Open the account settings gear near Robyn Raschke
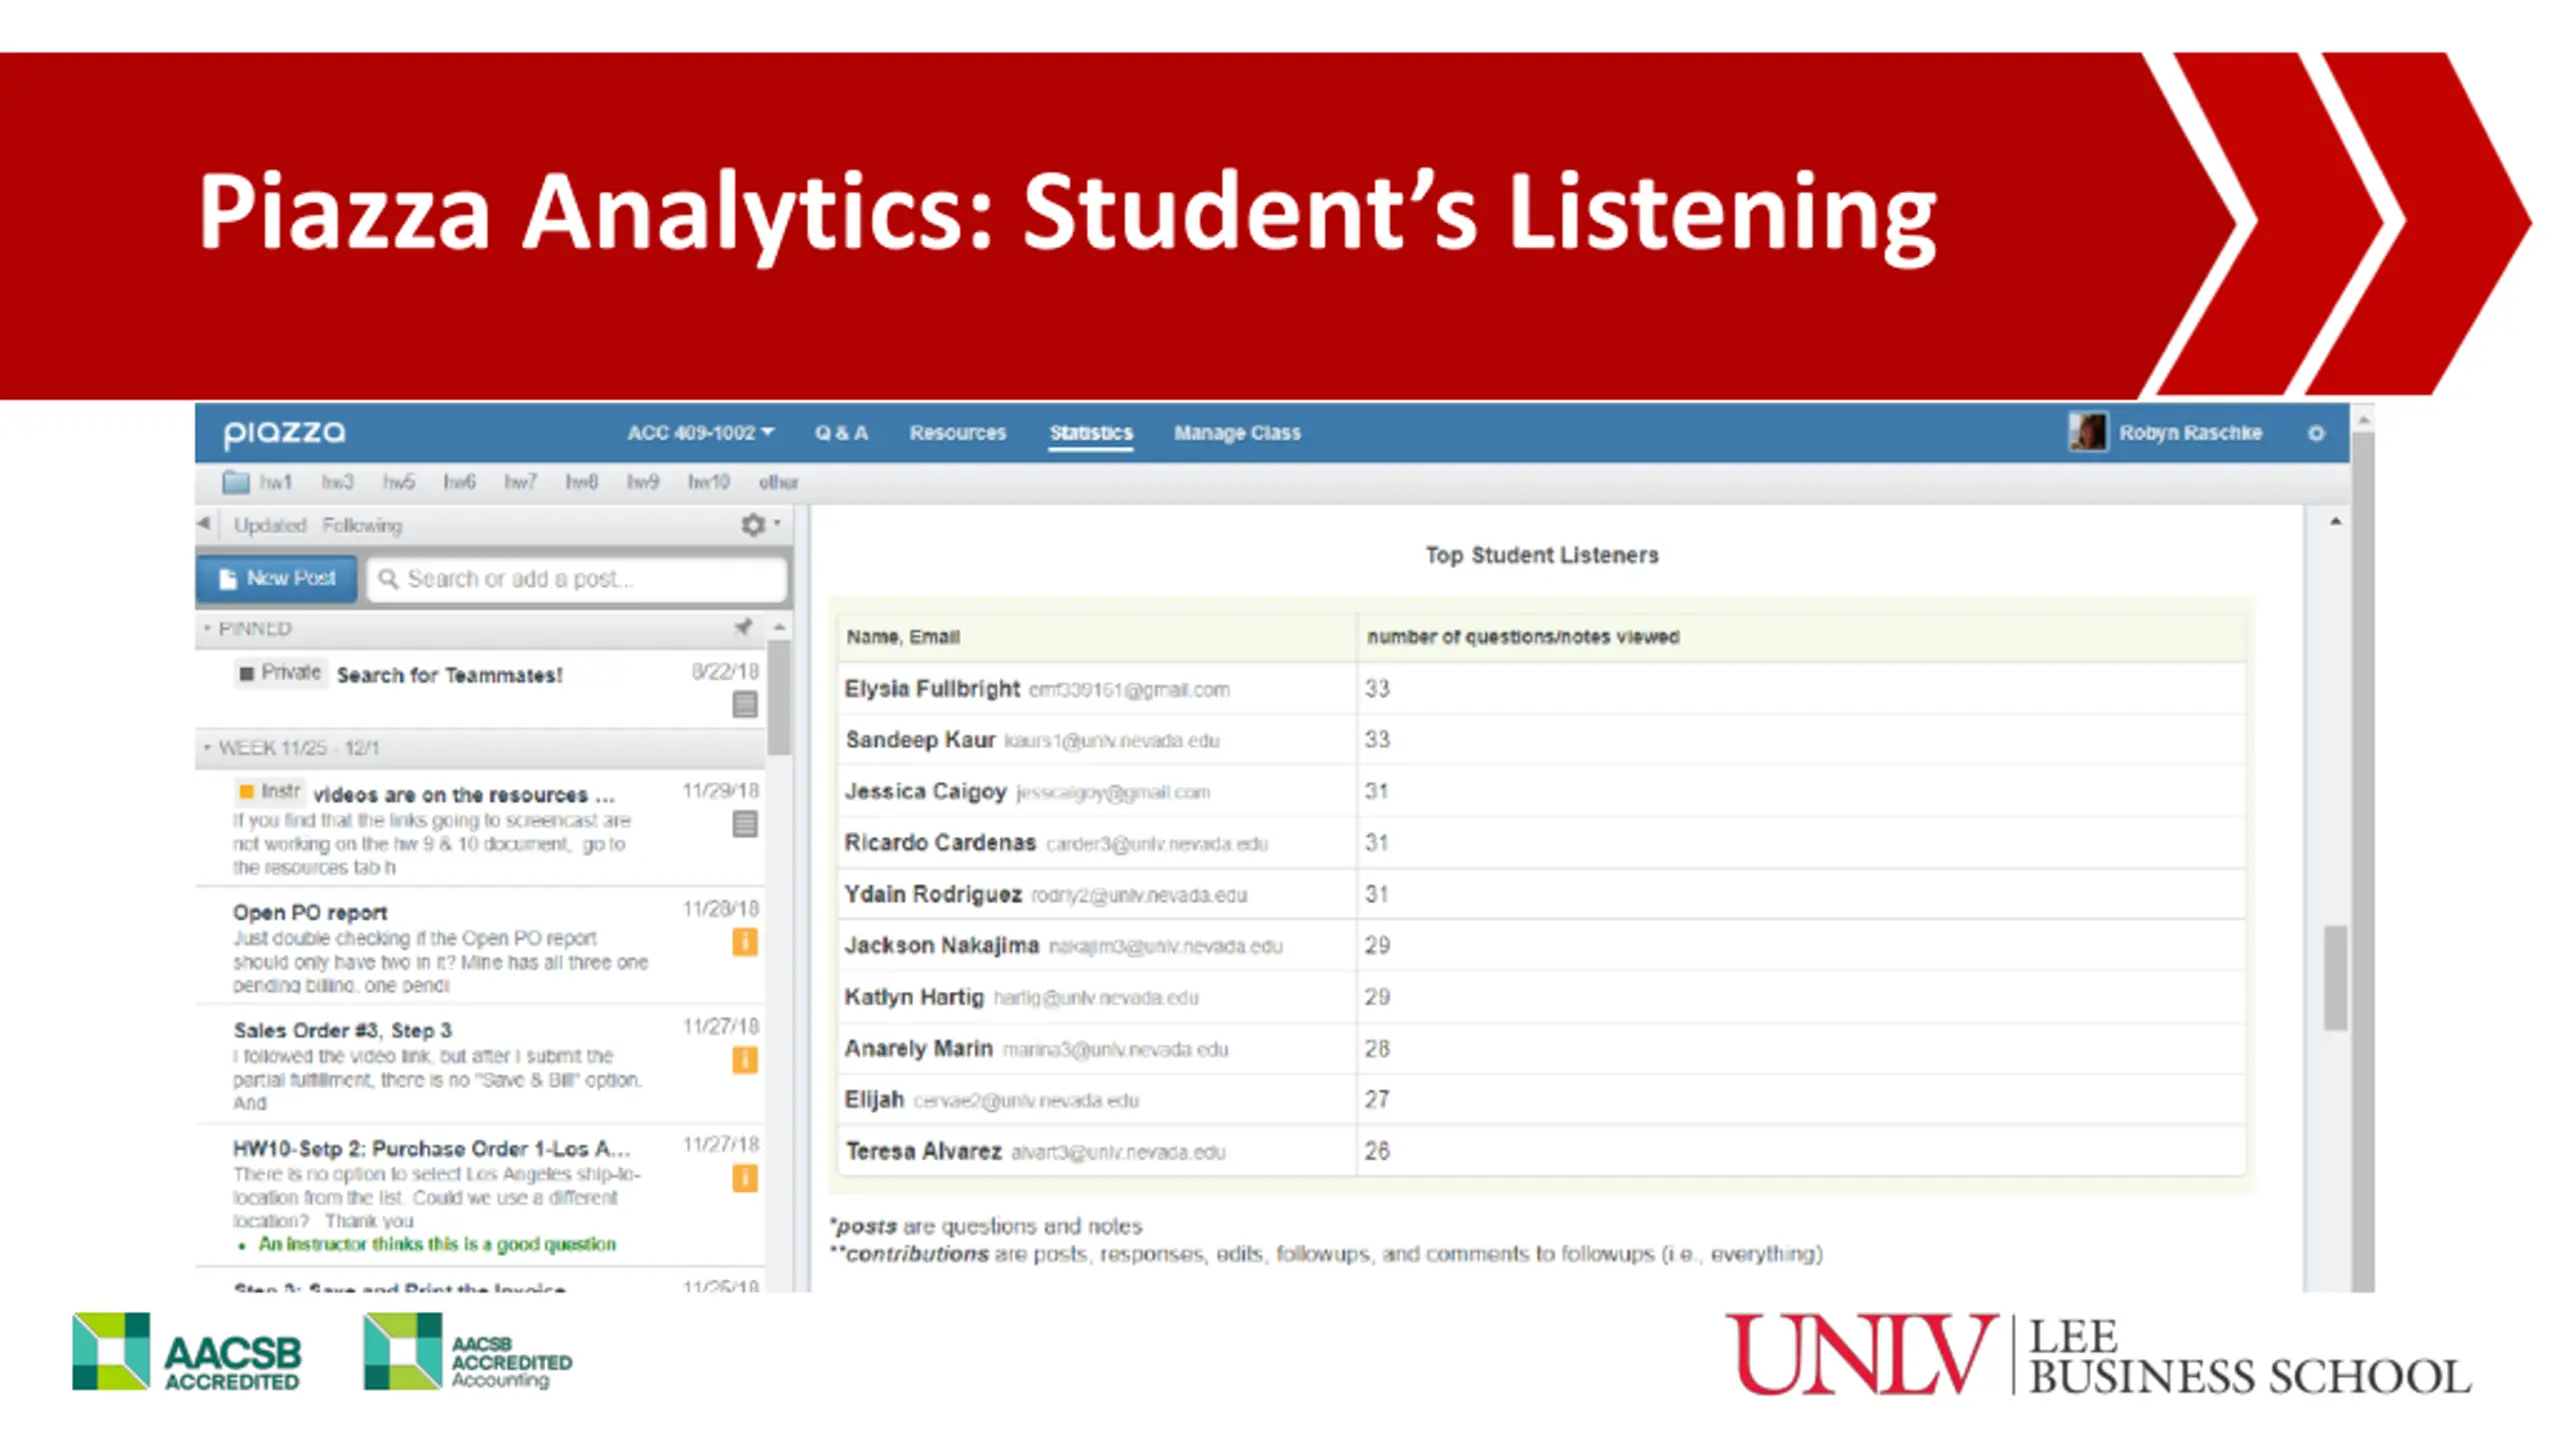 (2316, 433)
